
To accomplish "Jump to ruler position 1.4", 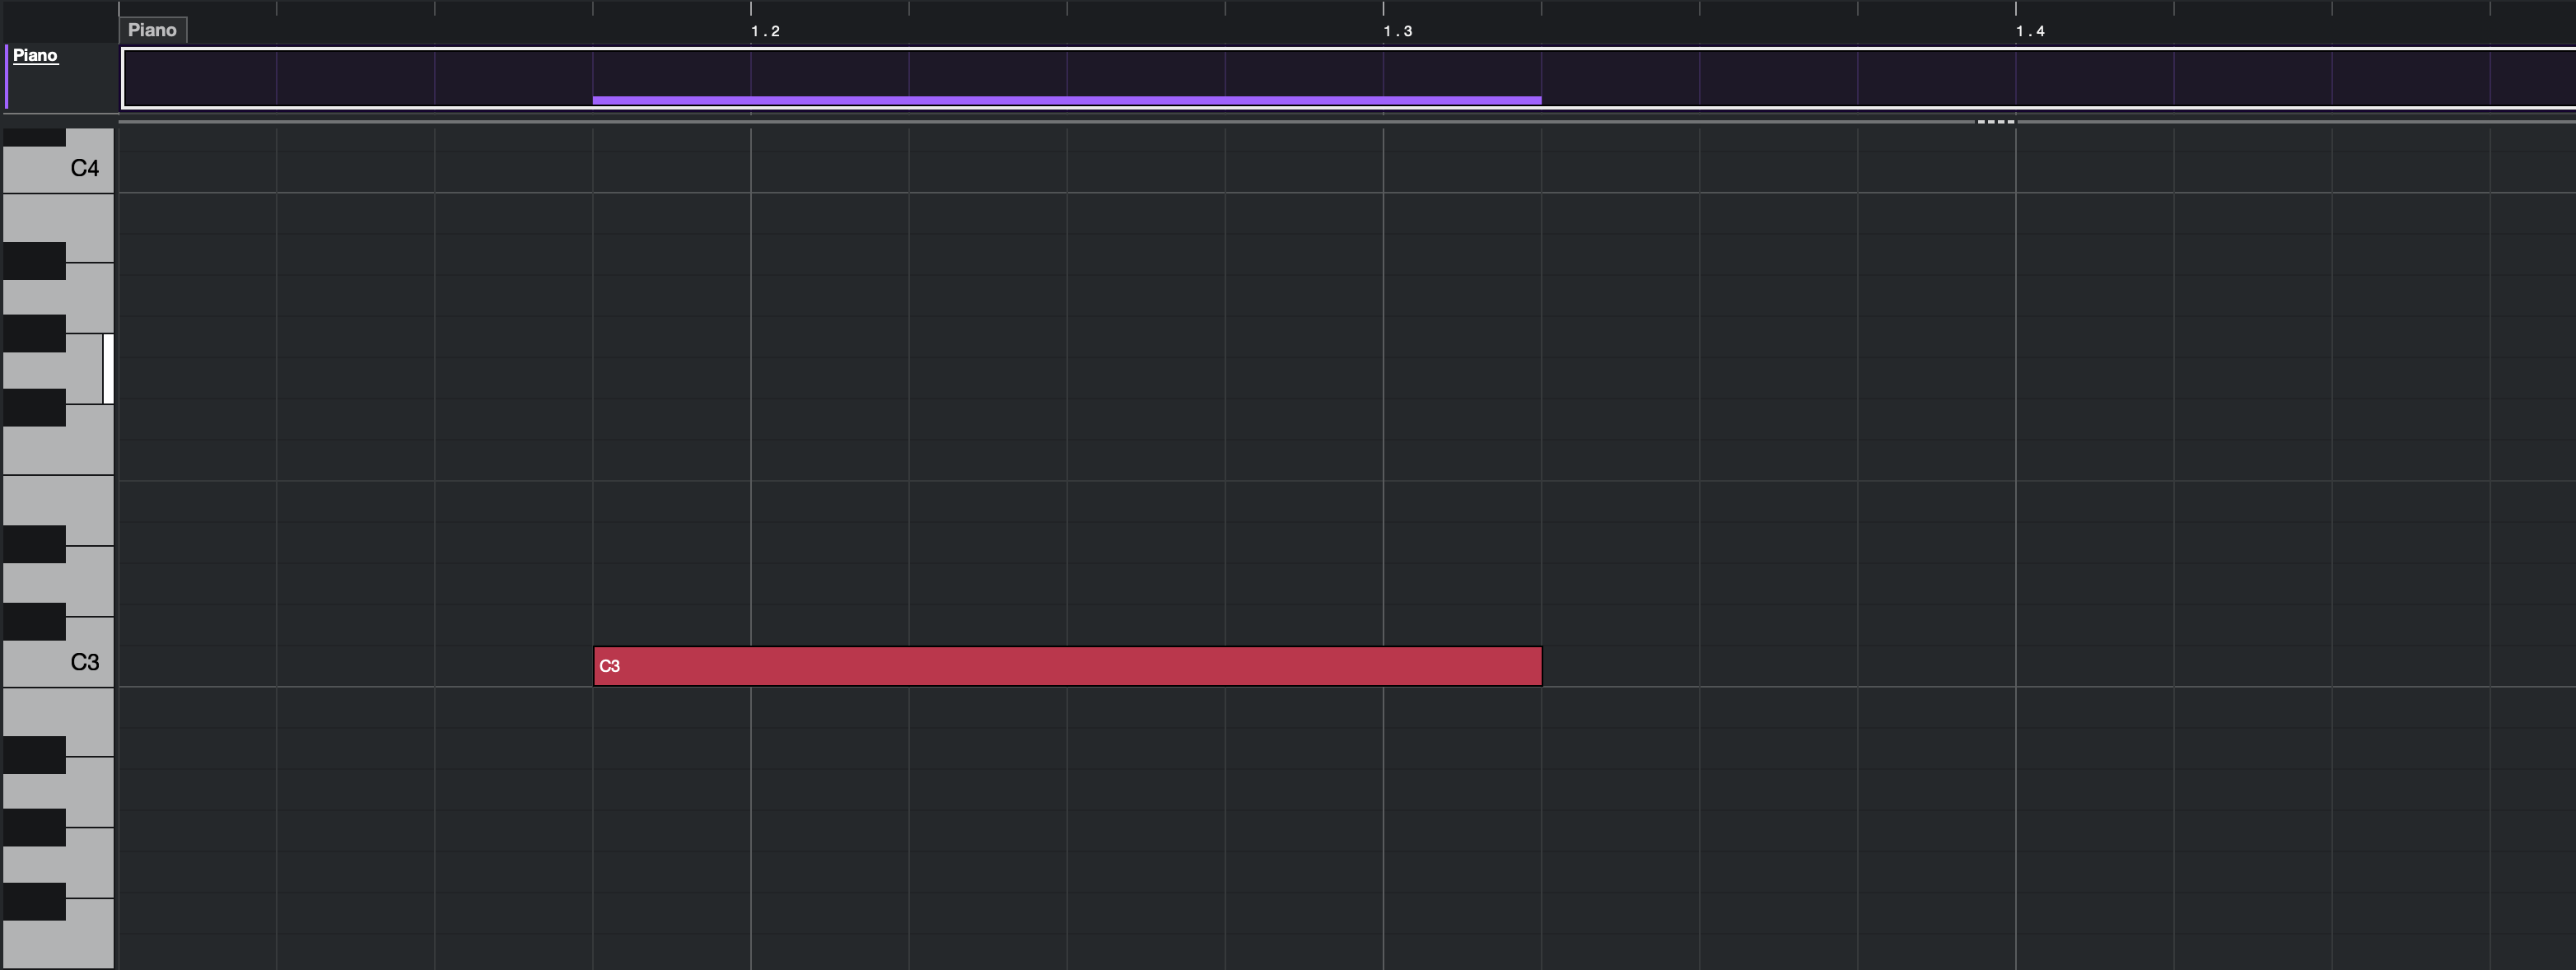I will coord(2029,31).
